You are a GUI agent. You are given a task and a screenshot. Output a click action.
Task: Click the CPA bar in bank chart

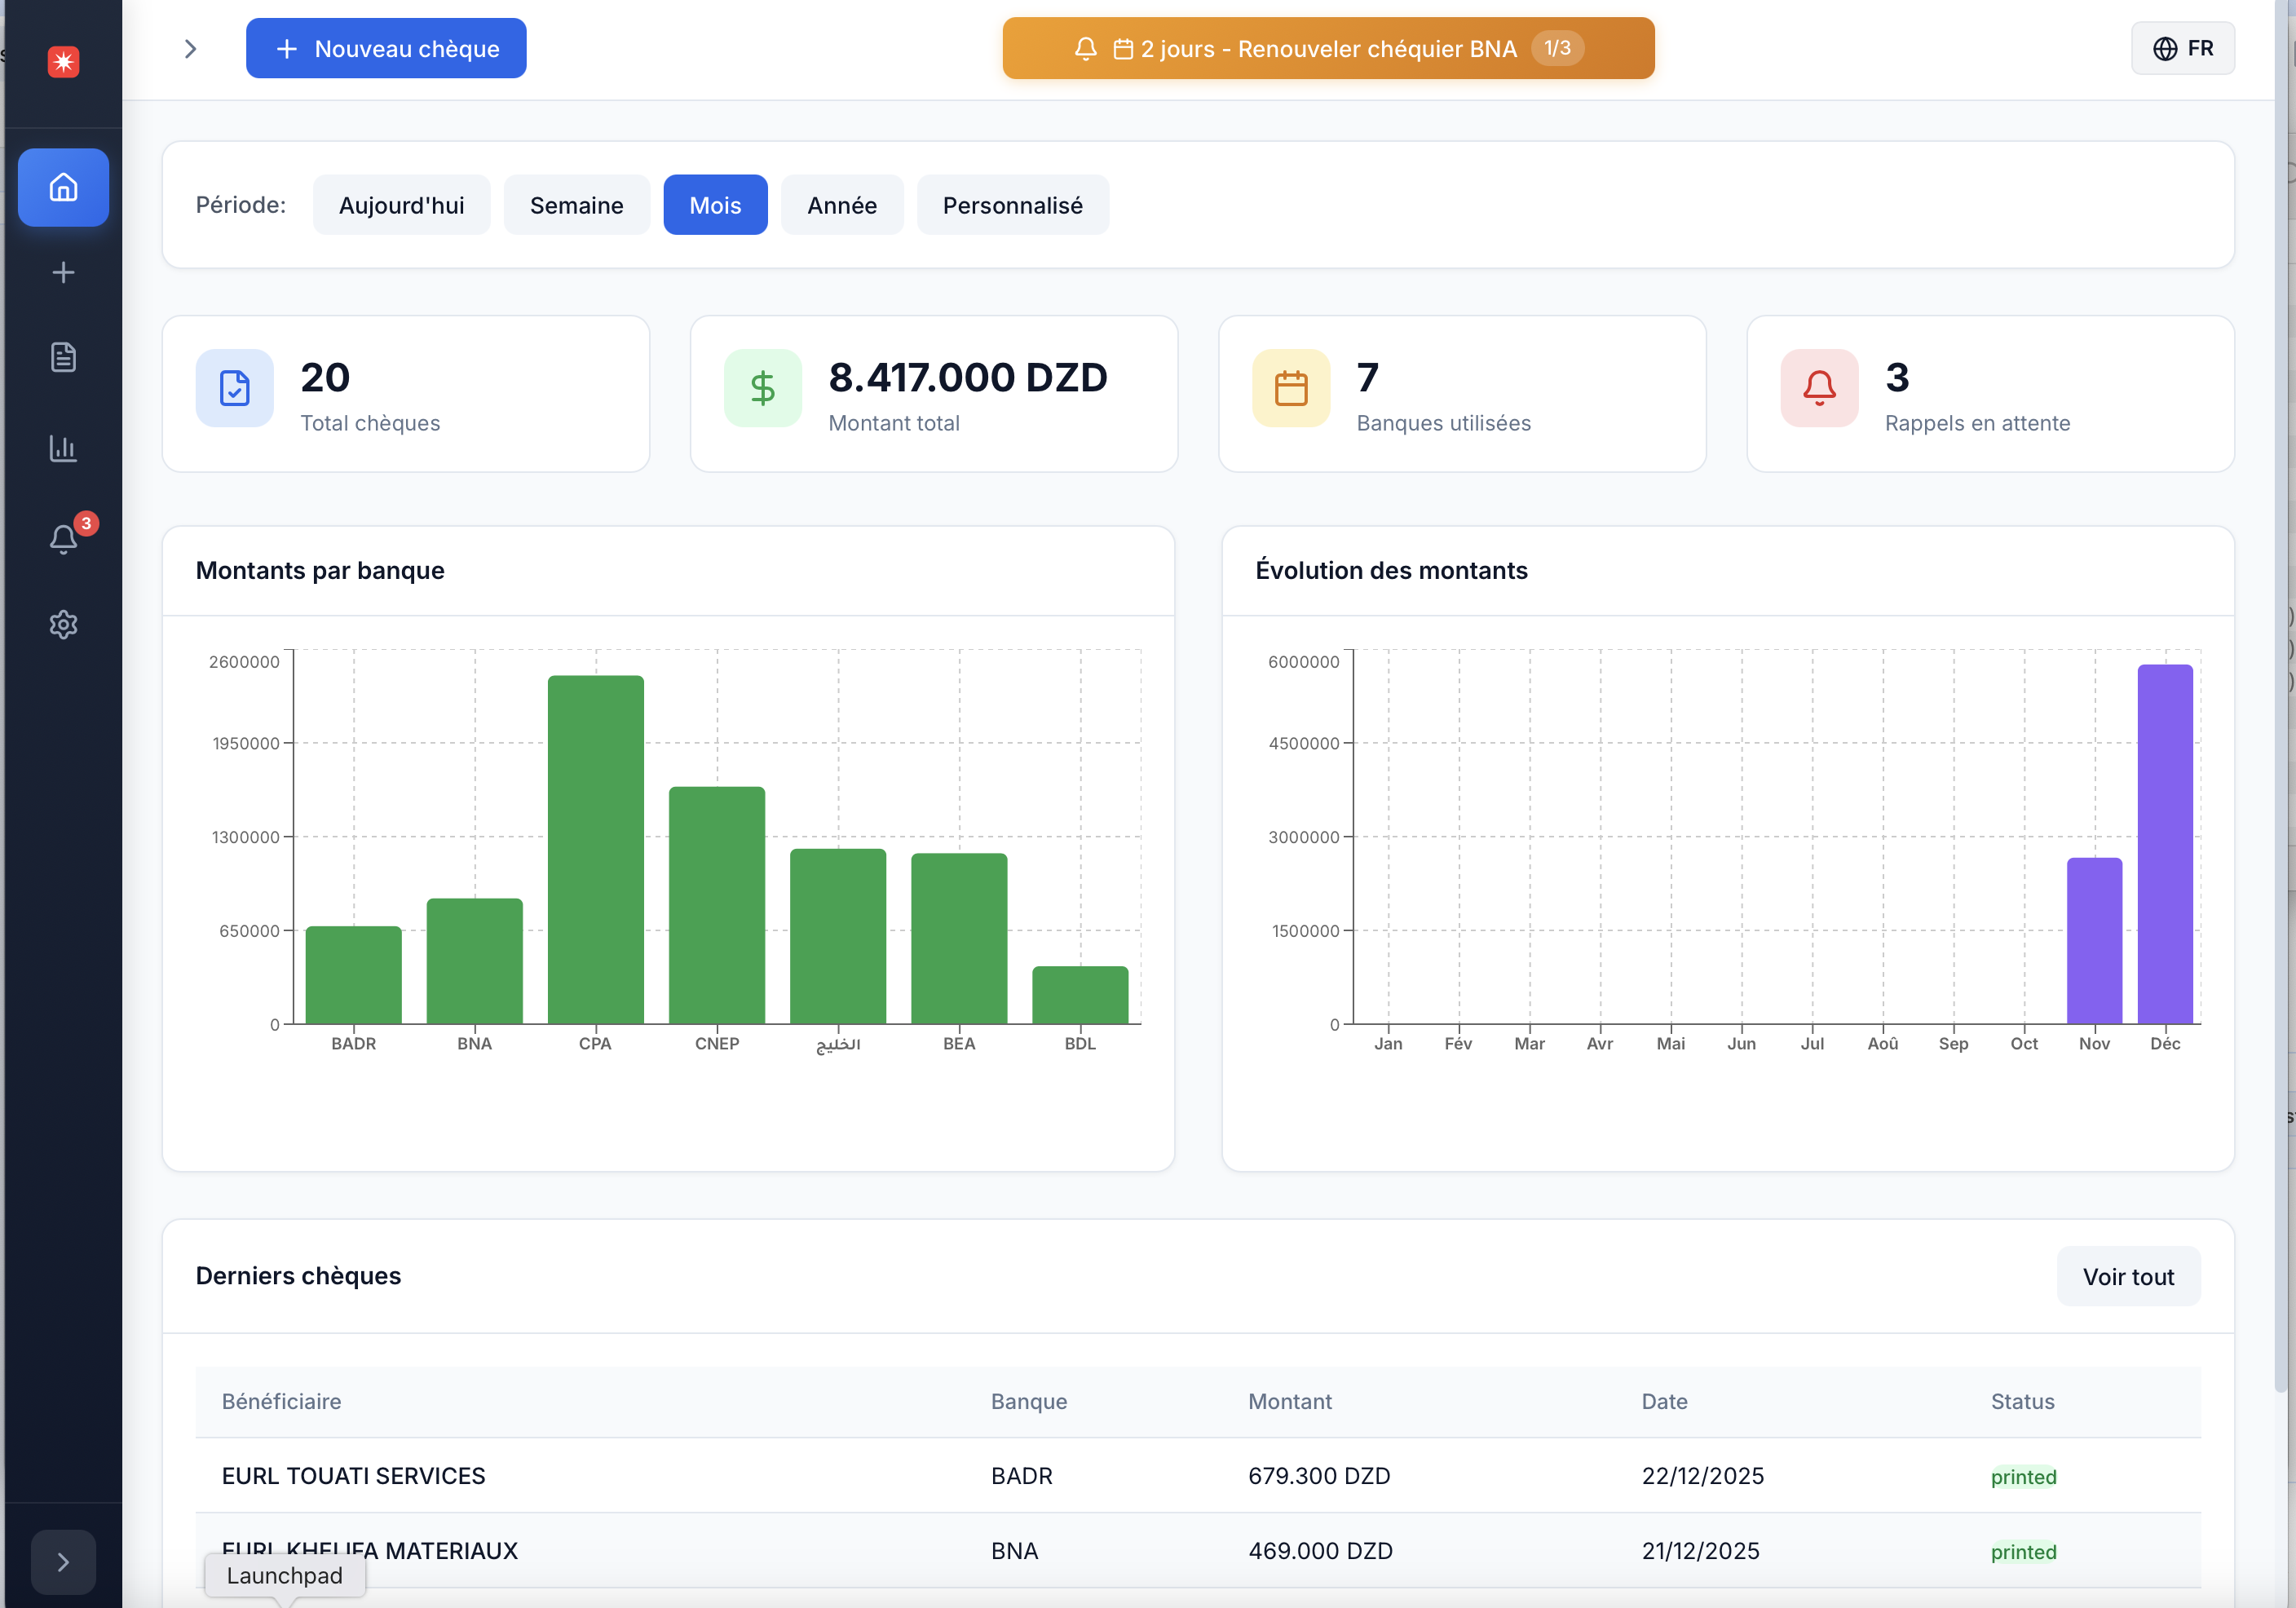pos(595,850)
